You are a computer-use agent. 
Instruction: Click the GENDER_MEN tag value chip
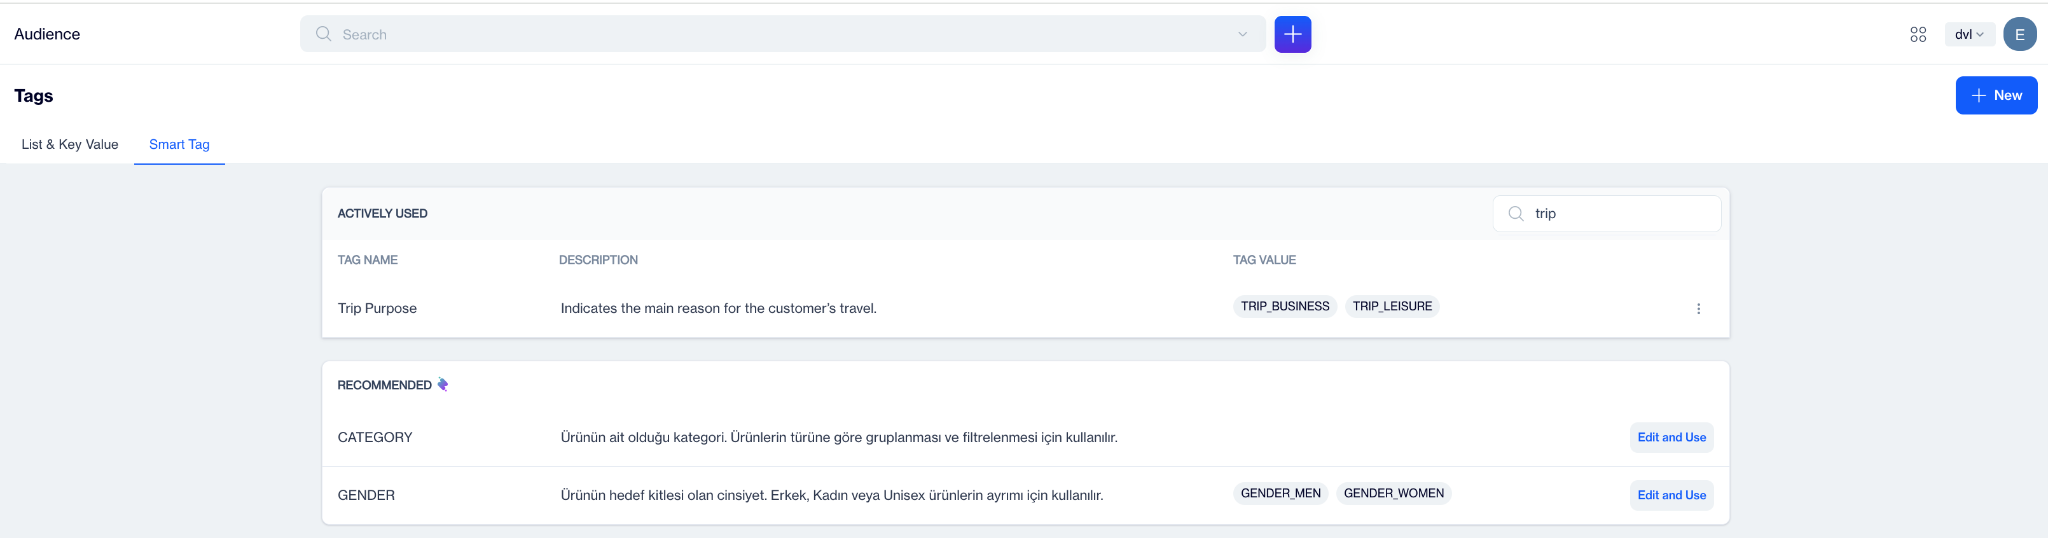(1280, 493)
